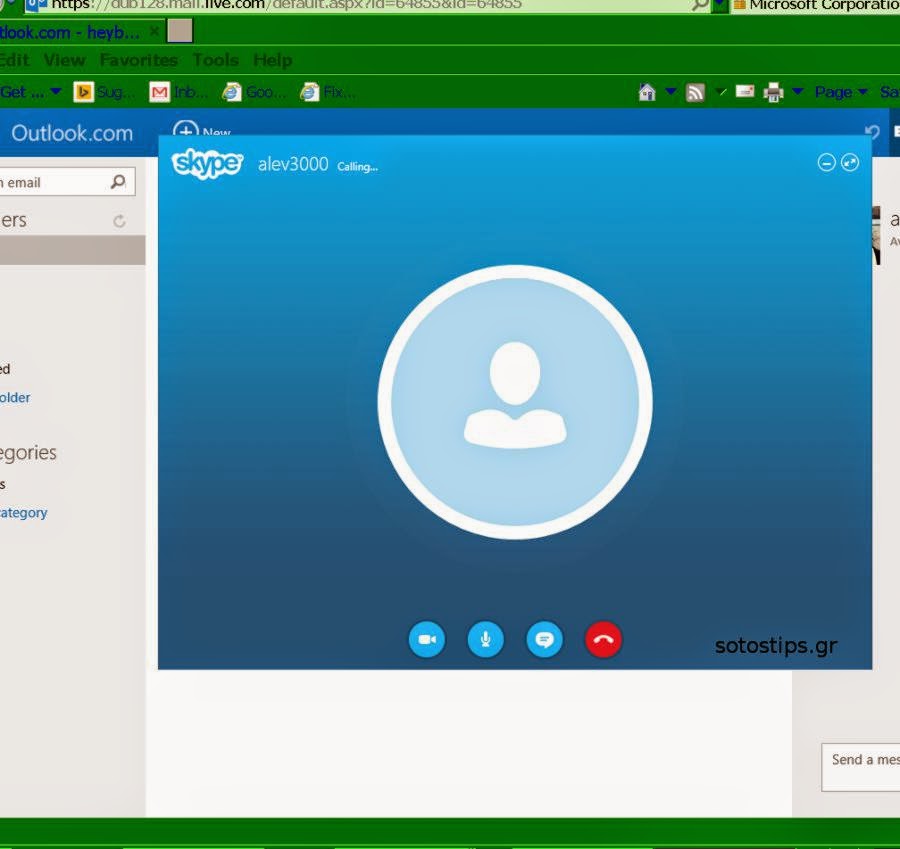The image size is (900, 849).
Task: Click the address bar search magnifier
Action: tap(699, 5)
